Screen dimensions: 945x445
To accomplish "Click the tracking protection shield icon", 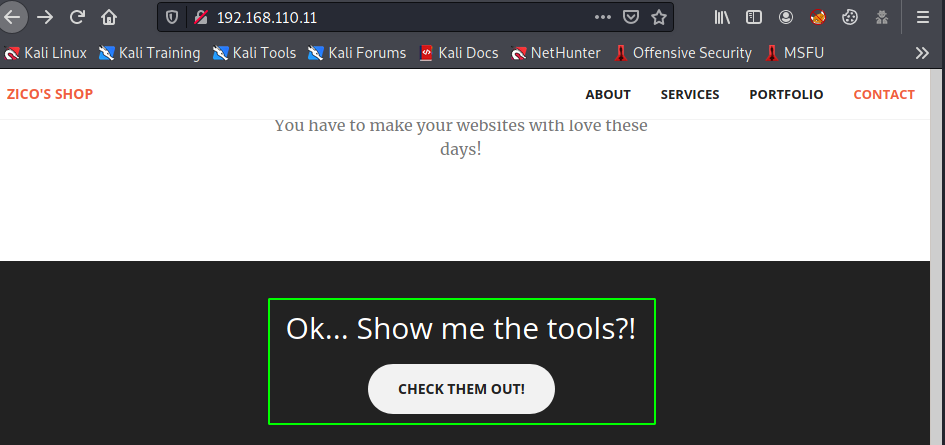I will click(x=172, y=17).
